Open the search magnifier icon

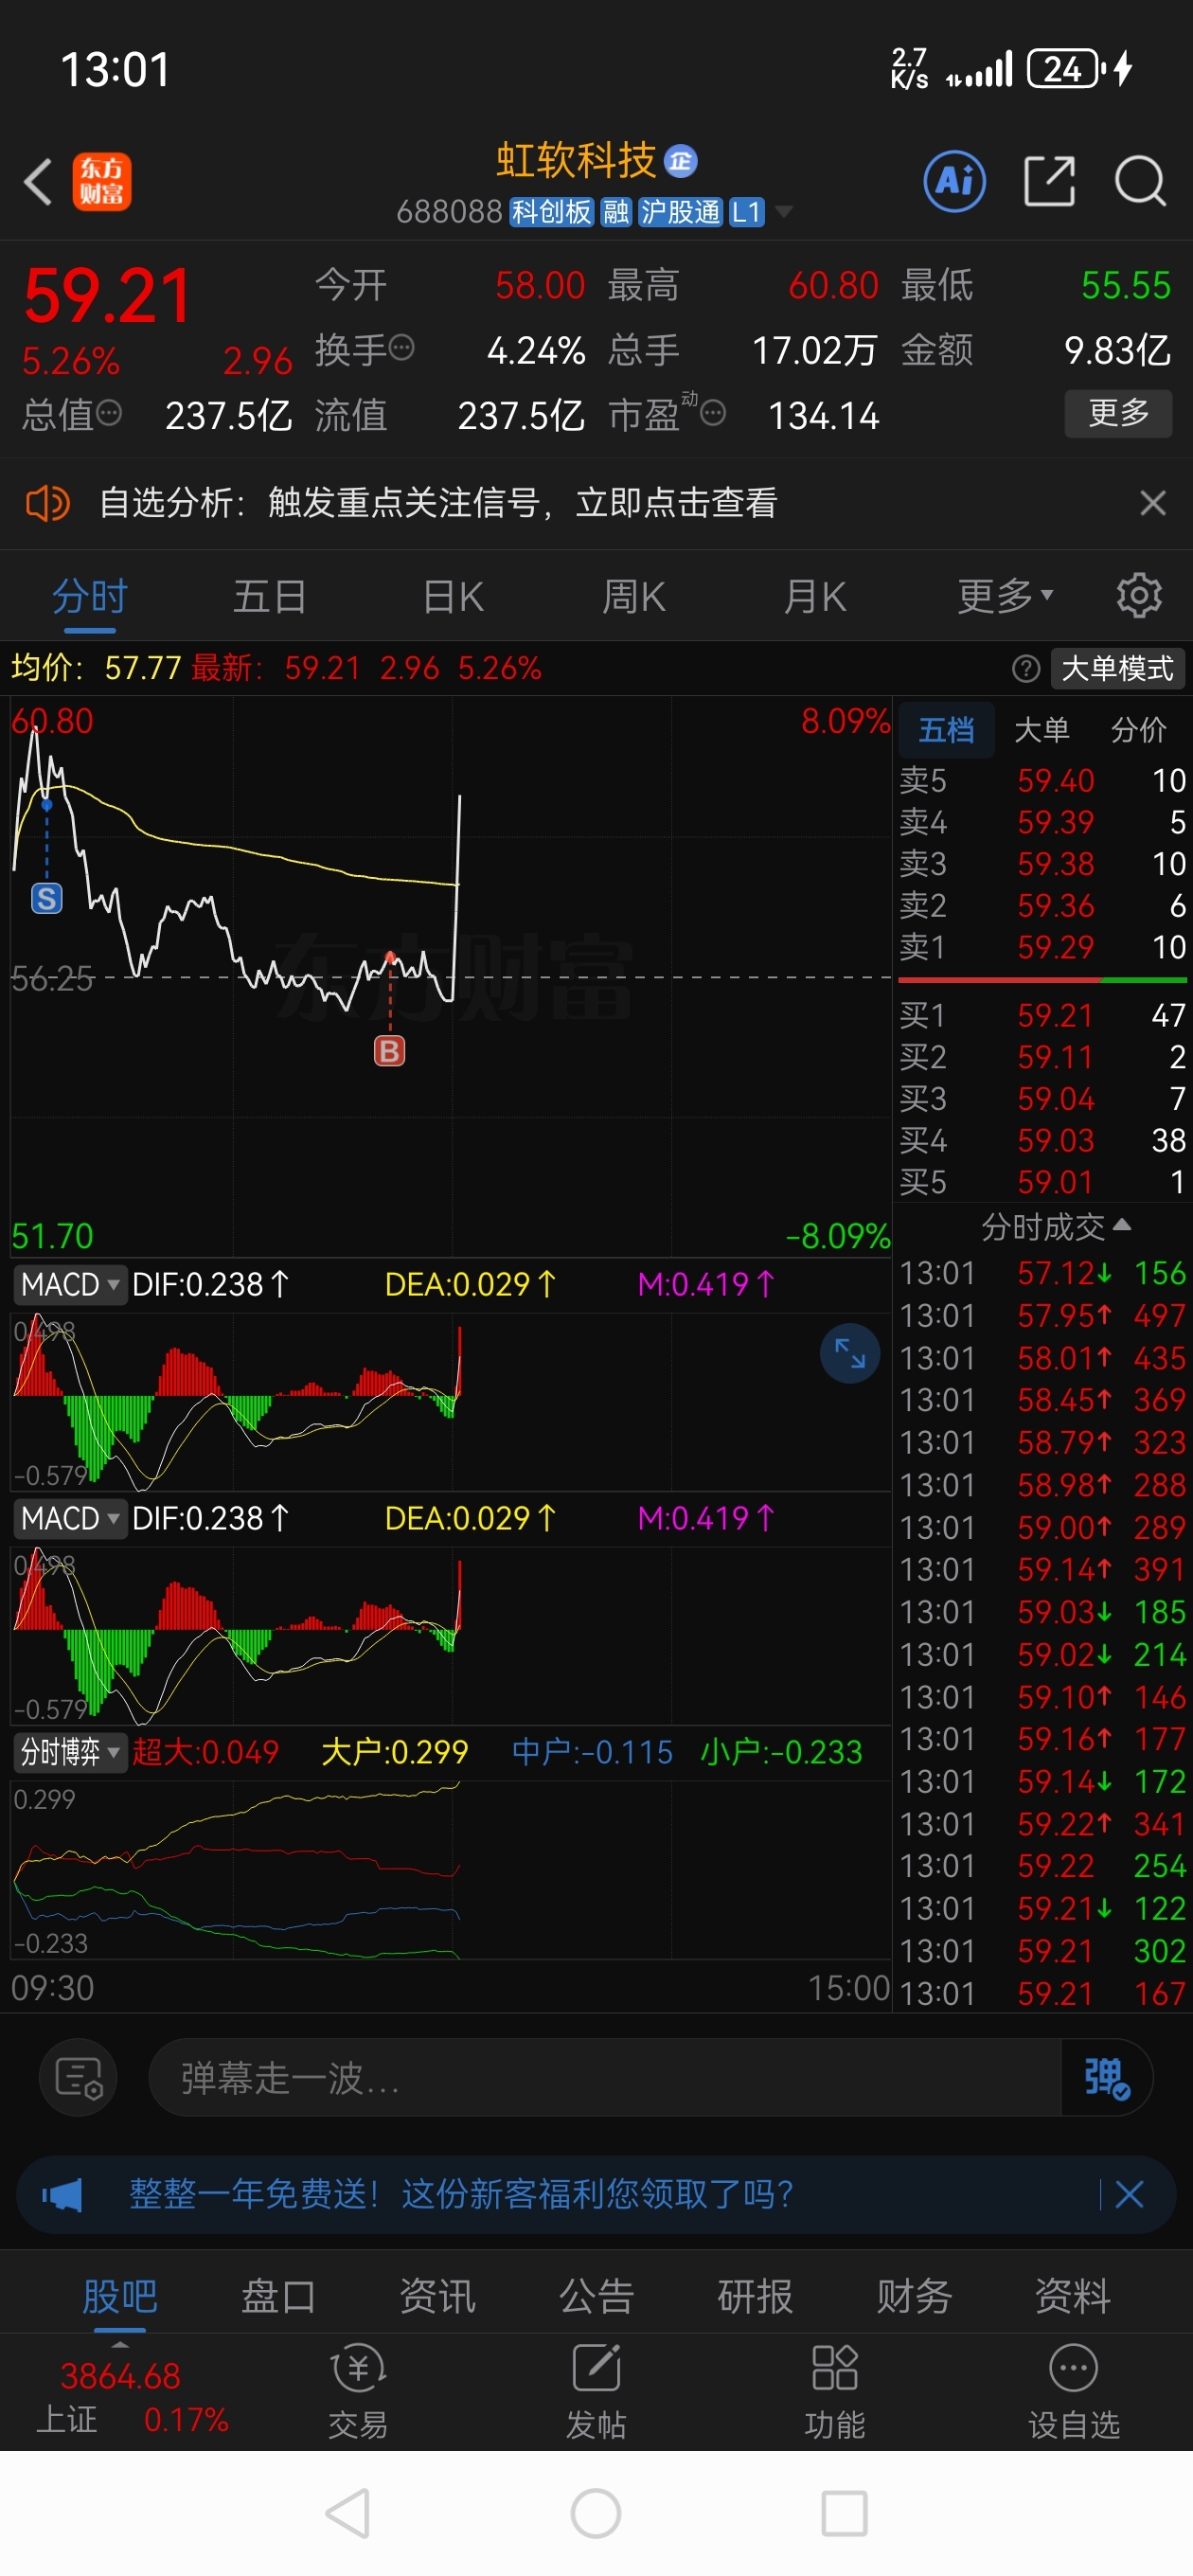pyautogui.click(x=1140, y=182)
